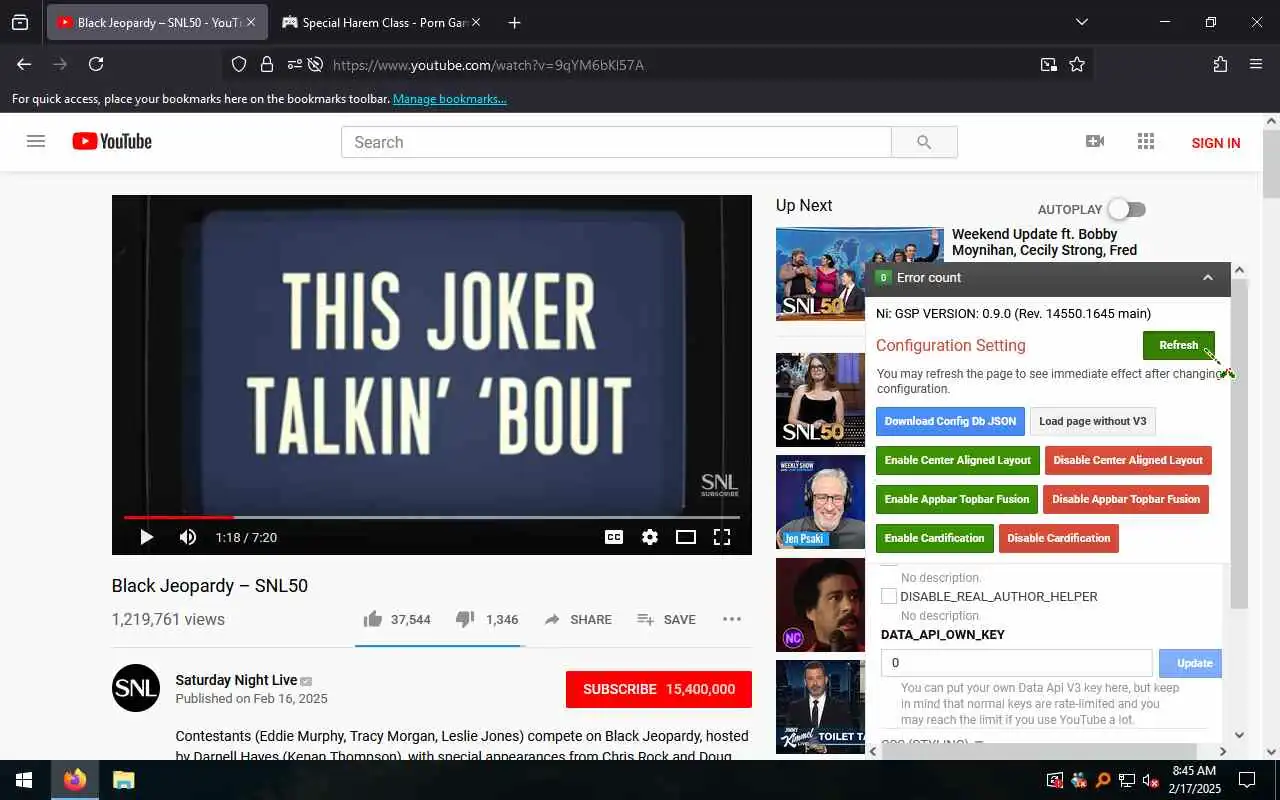Click the green Refresh button
This screenshot has height=800, width=1280.
pos(1179,345)
